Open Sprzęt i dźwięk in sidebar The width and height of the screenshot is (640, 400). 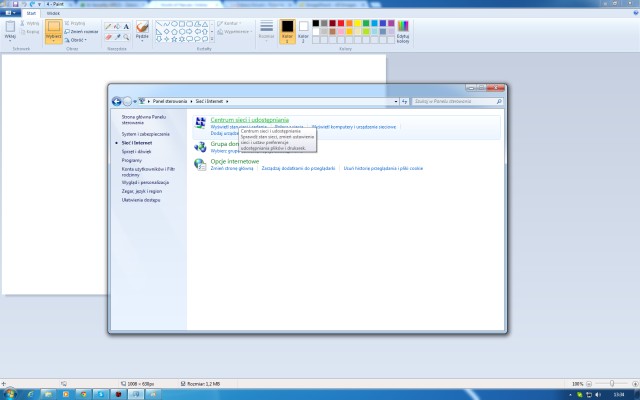point(136,152)
